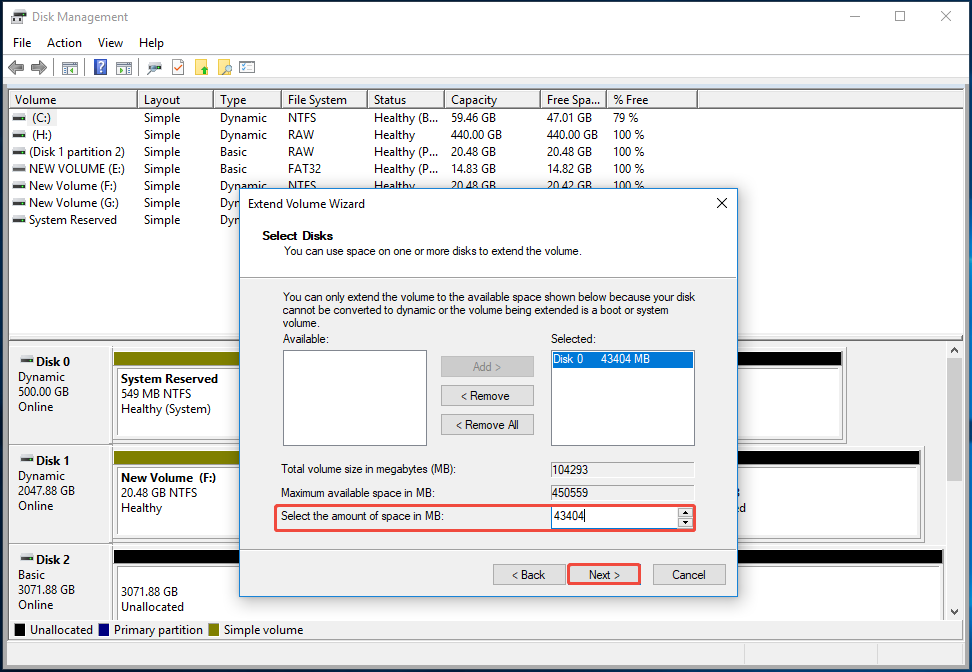Screen dimensions: 972x672
Task: Click the disk connect toolbar icon
Action: point(155,68)
